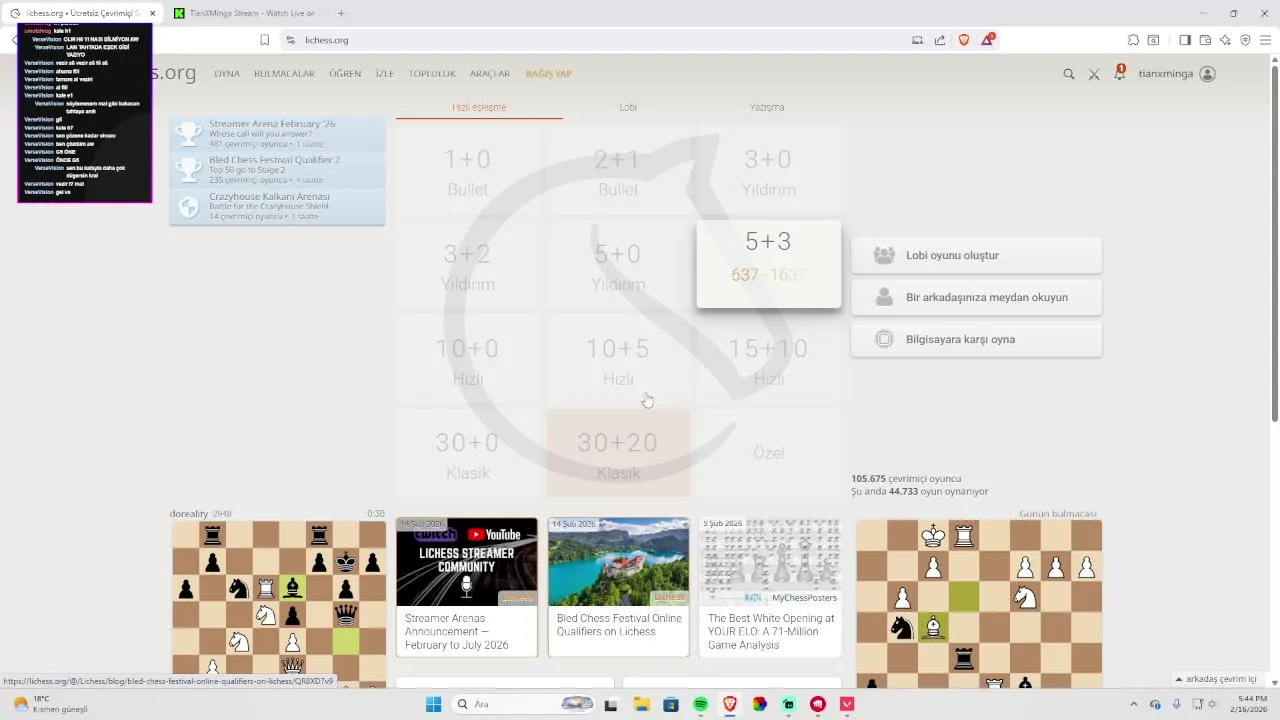
Task: Click the tianxminga profile avatar icon
Action: pos(1207,74)
